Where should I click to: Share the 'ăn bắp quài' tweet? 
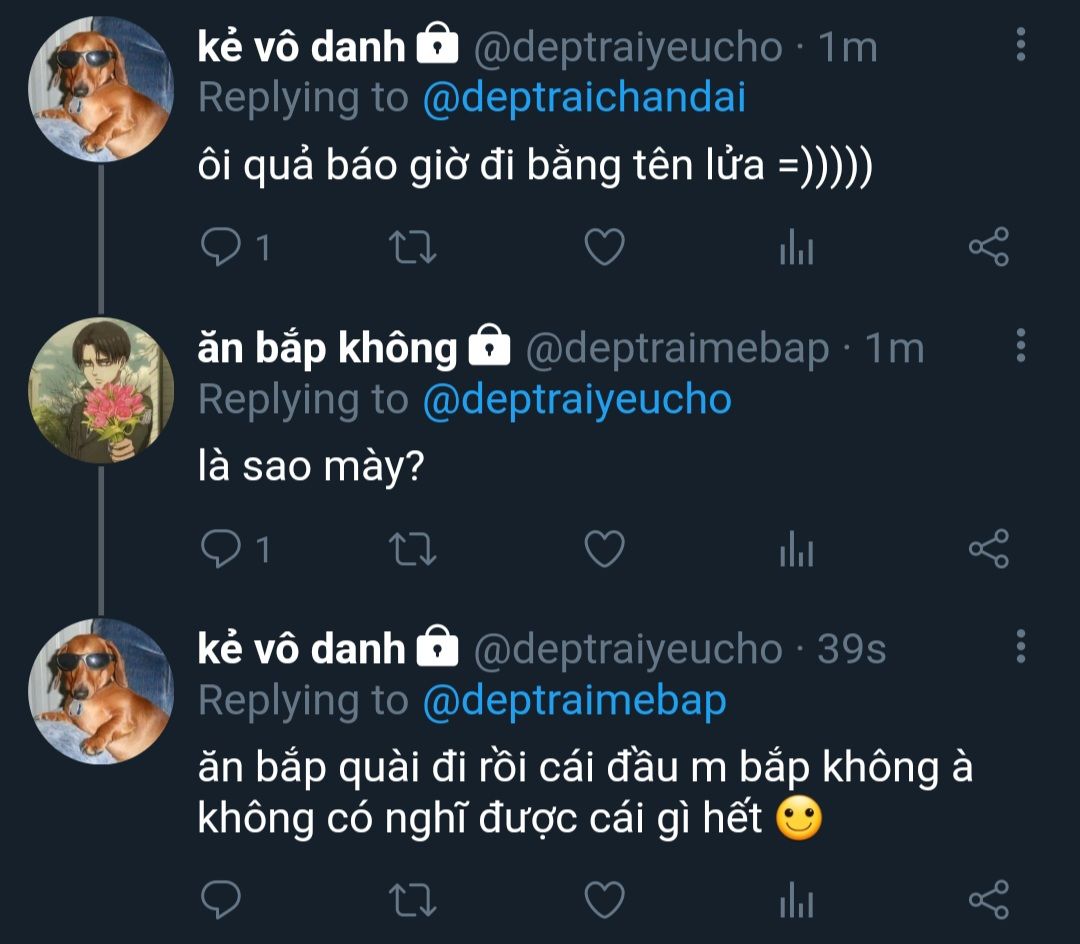coord(989,899)
